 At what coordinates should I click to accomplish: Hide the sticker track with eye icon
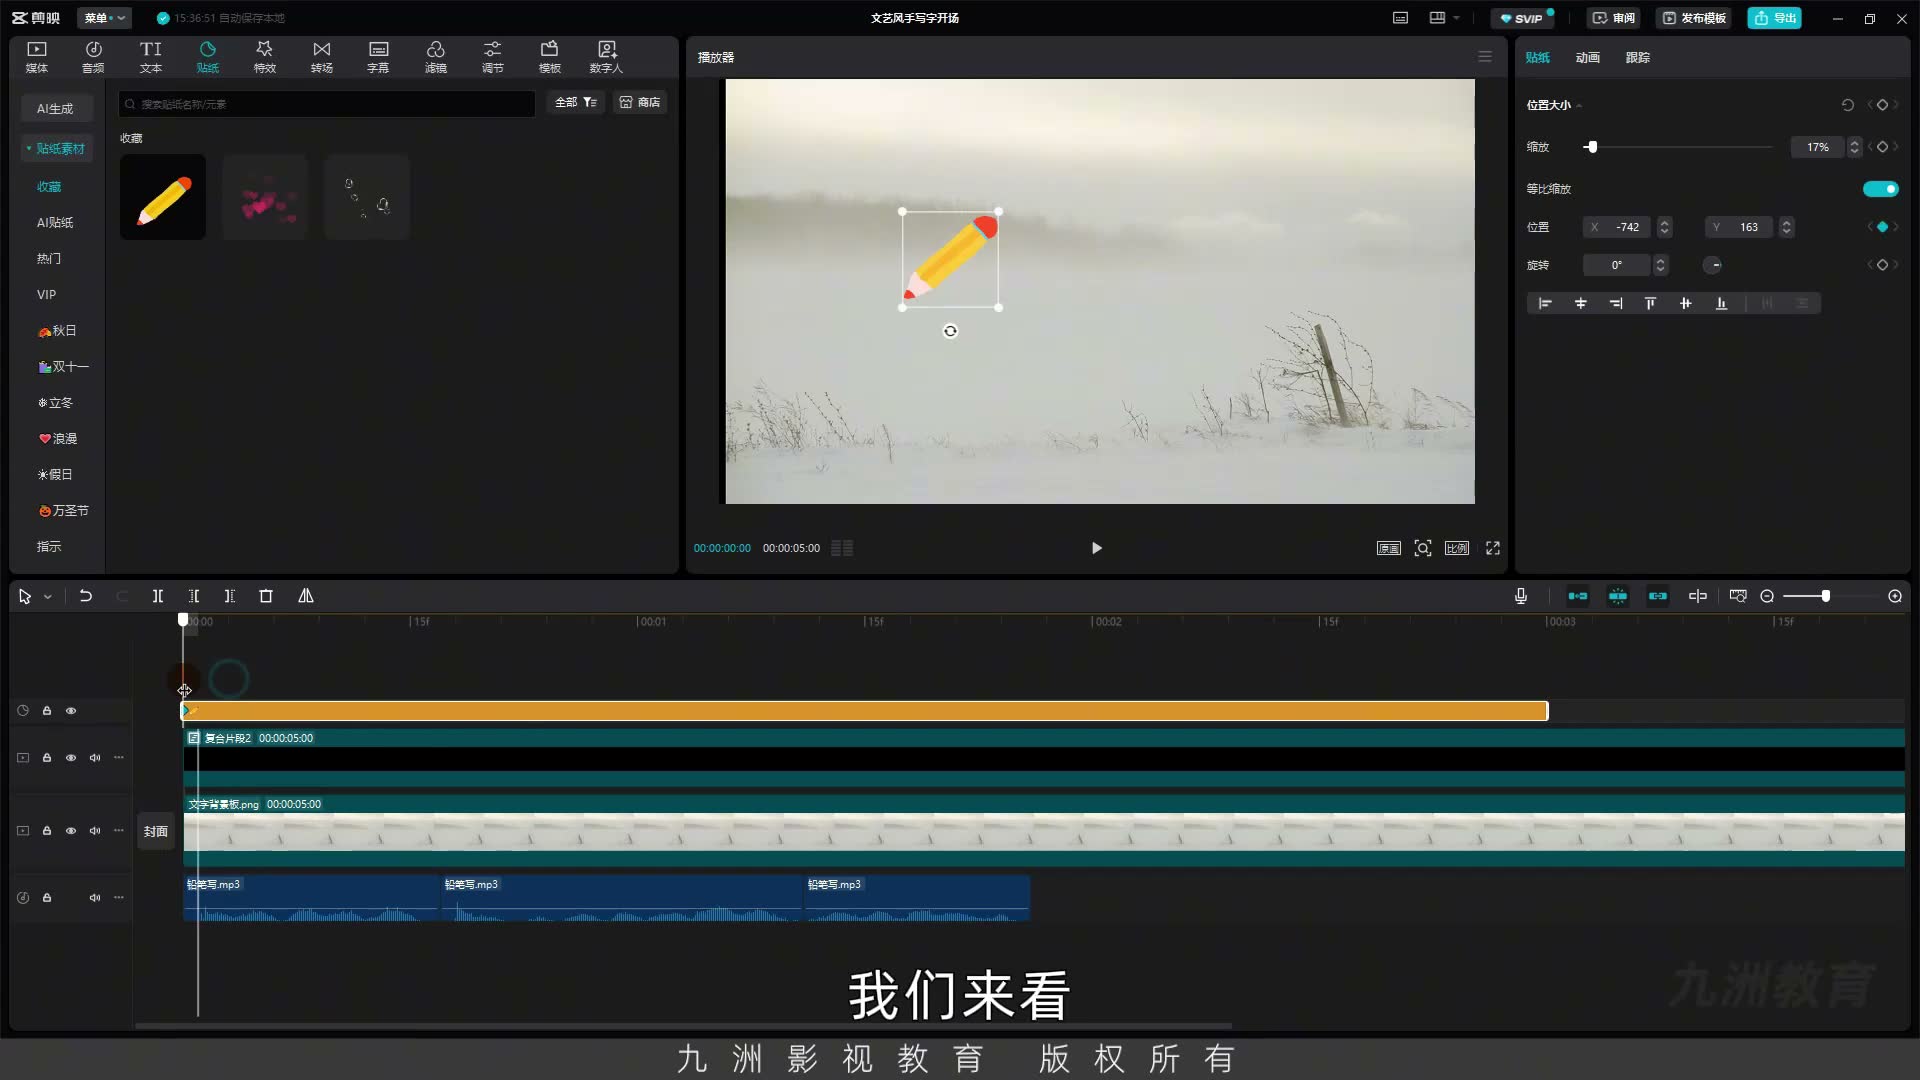[71, 711]
